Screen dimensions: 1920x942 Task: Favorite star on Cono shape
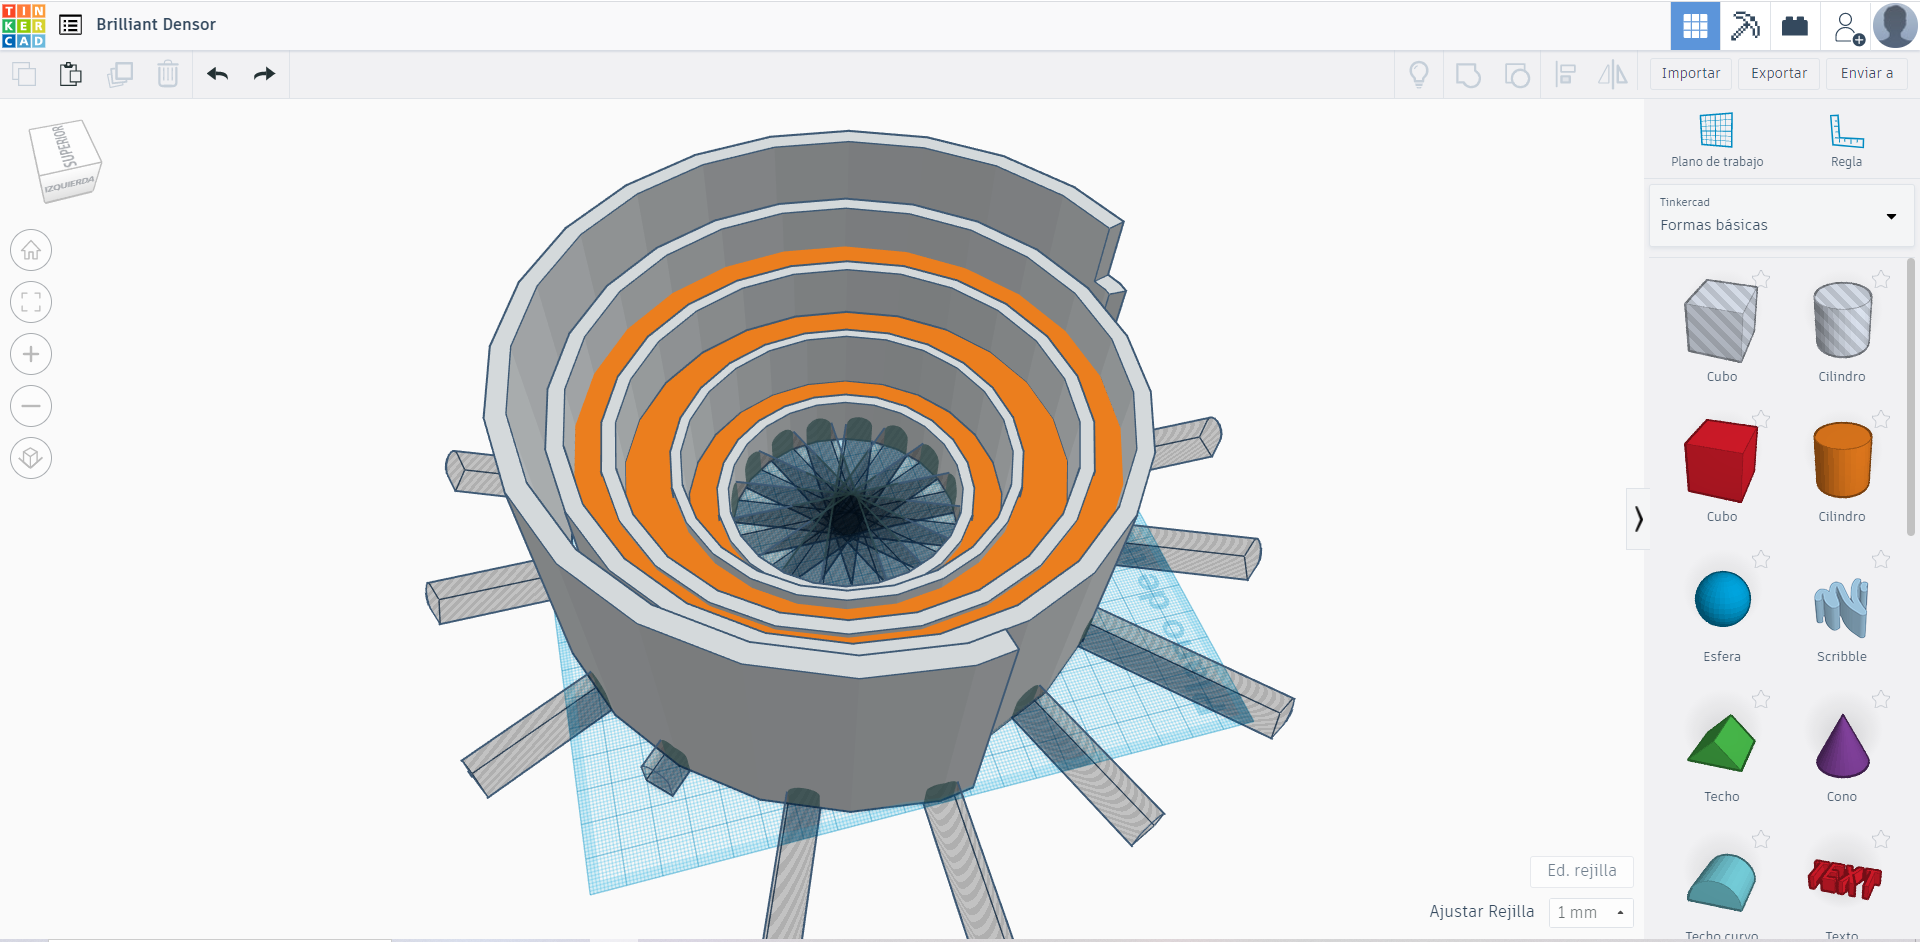pyautogui.click(x=1881, y=699)
